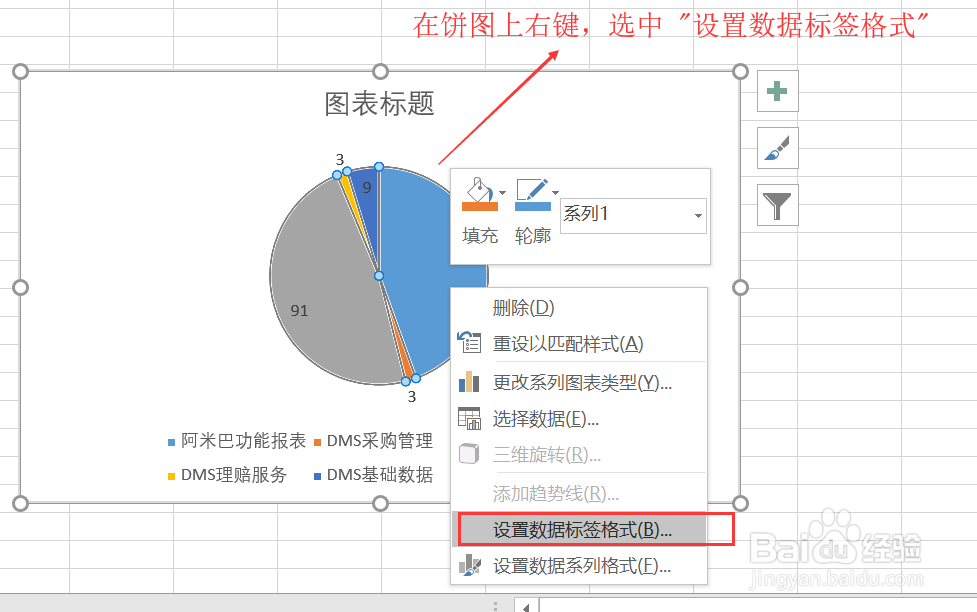The image size is (977, 612).
Task: Click the 设置数据系列格式 icon
Action: (x=470, y=565)
